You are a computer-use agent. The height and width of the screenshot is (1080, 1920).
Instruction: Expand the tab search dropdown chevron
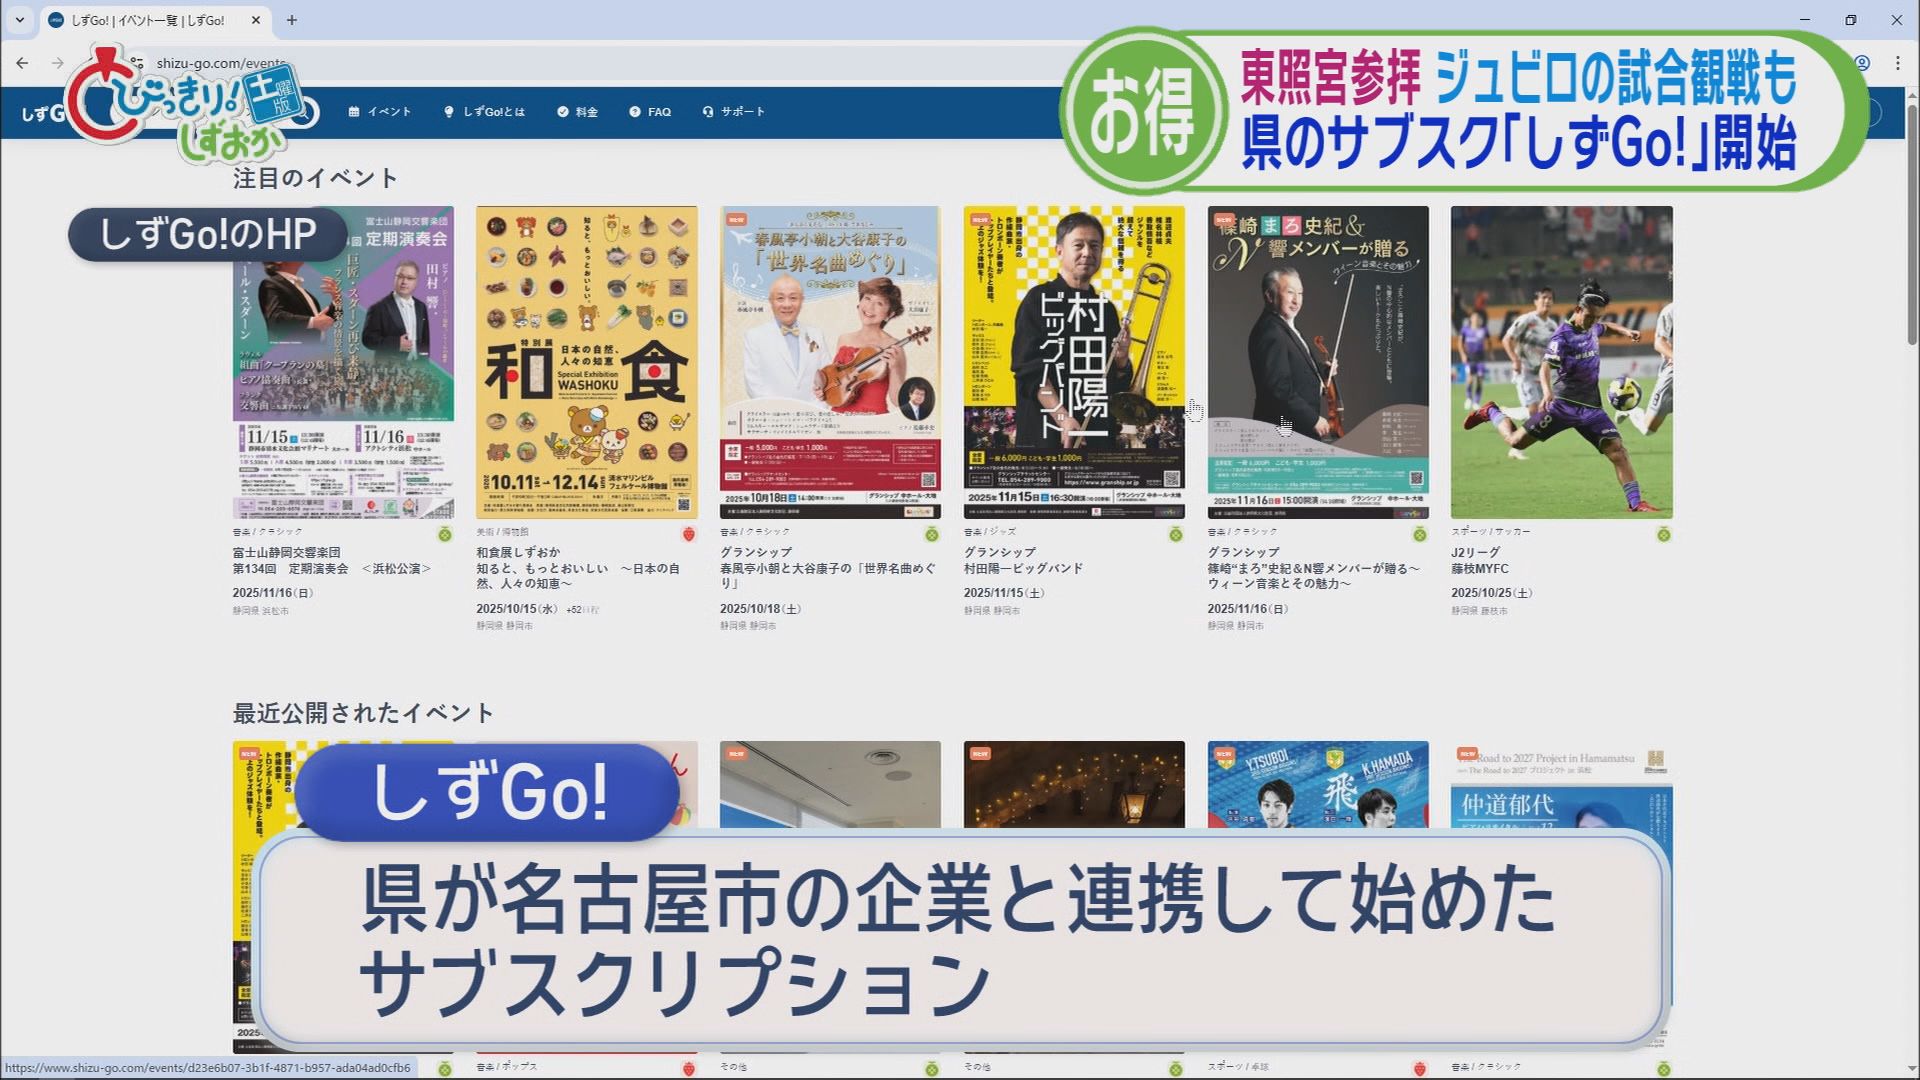point(19,20)
